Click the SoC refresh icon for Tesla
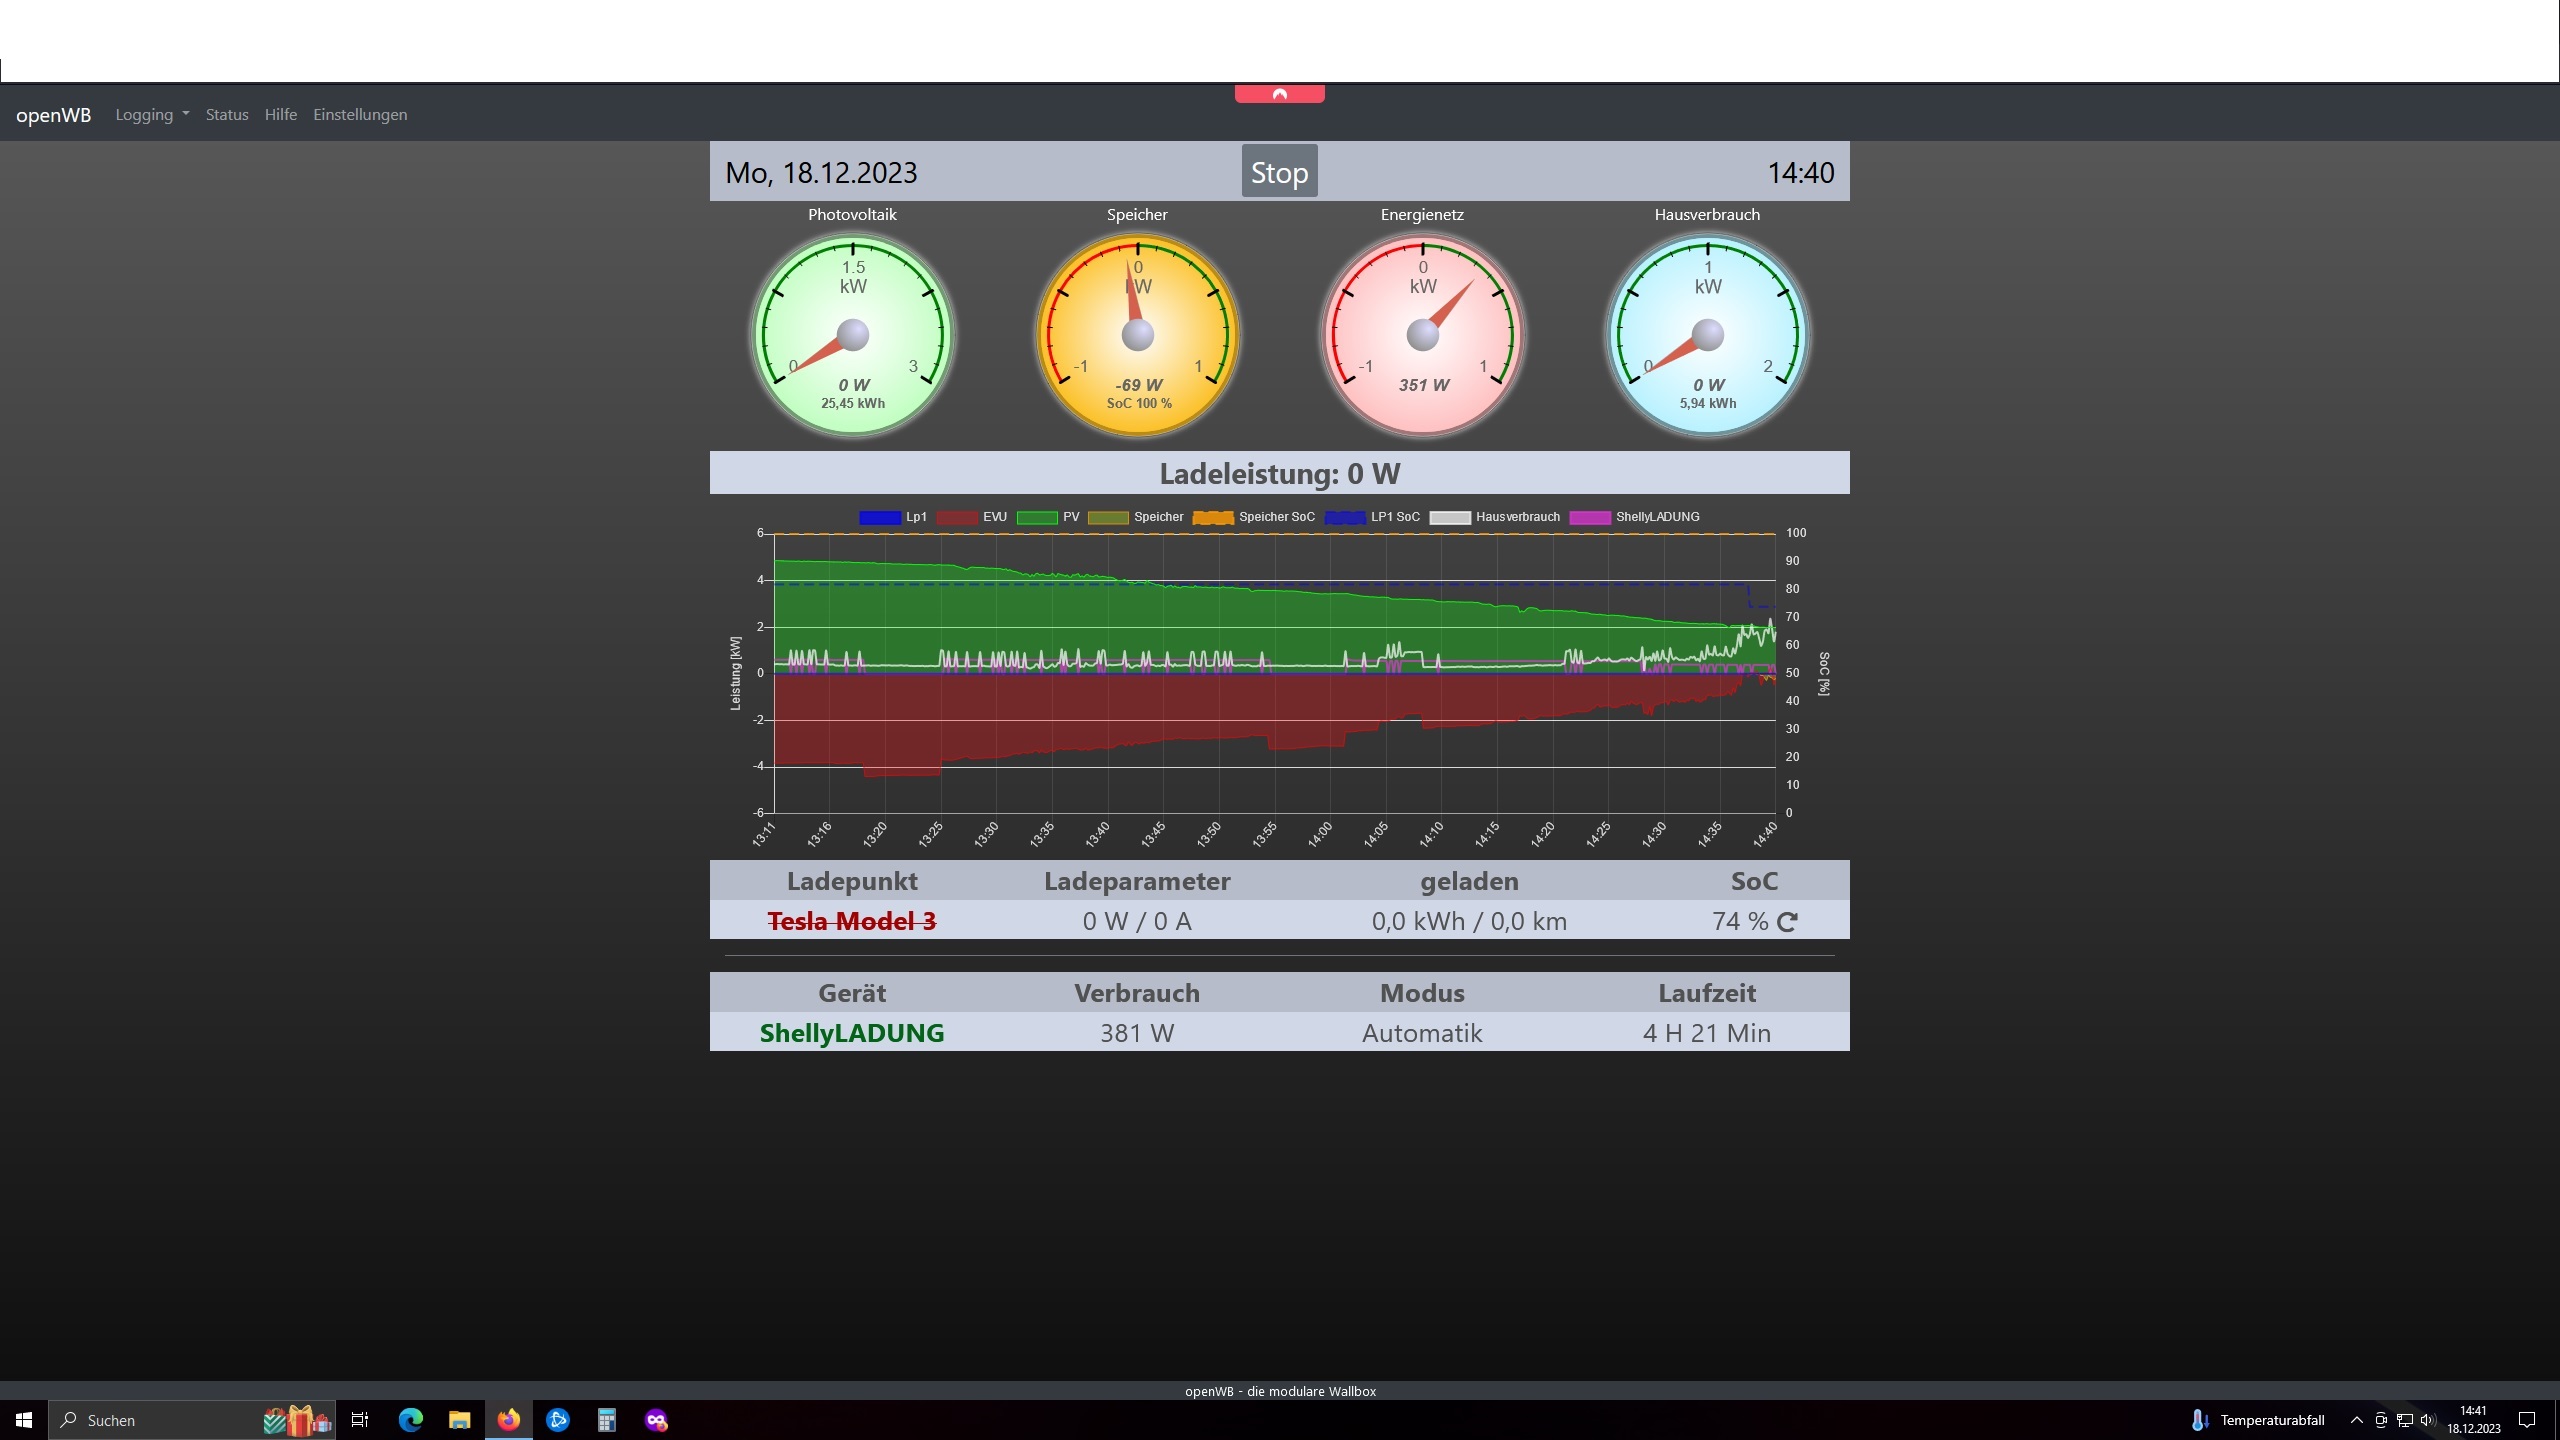The width and height of the screenshot is (2560, 1440). (x=1788, y=922)
